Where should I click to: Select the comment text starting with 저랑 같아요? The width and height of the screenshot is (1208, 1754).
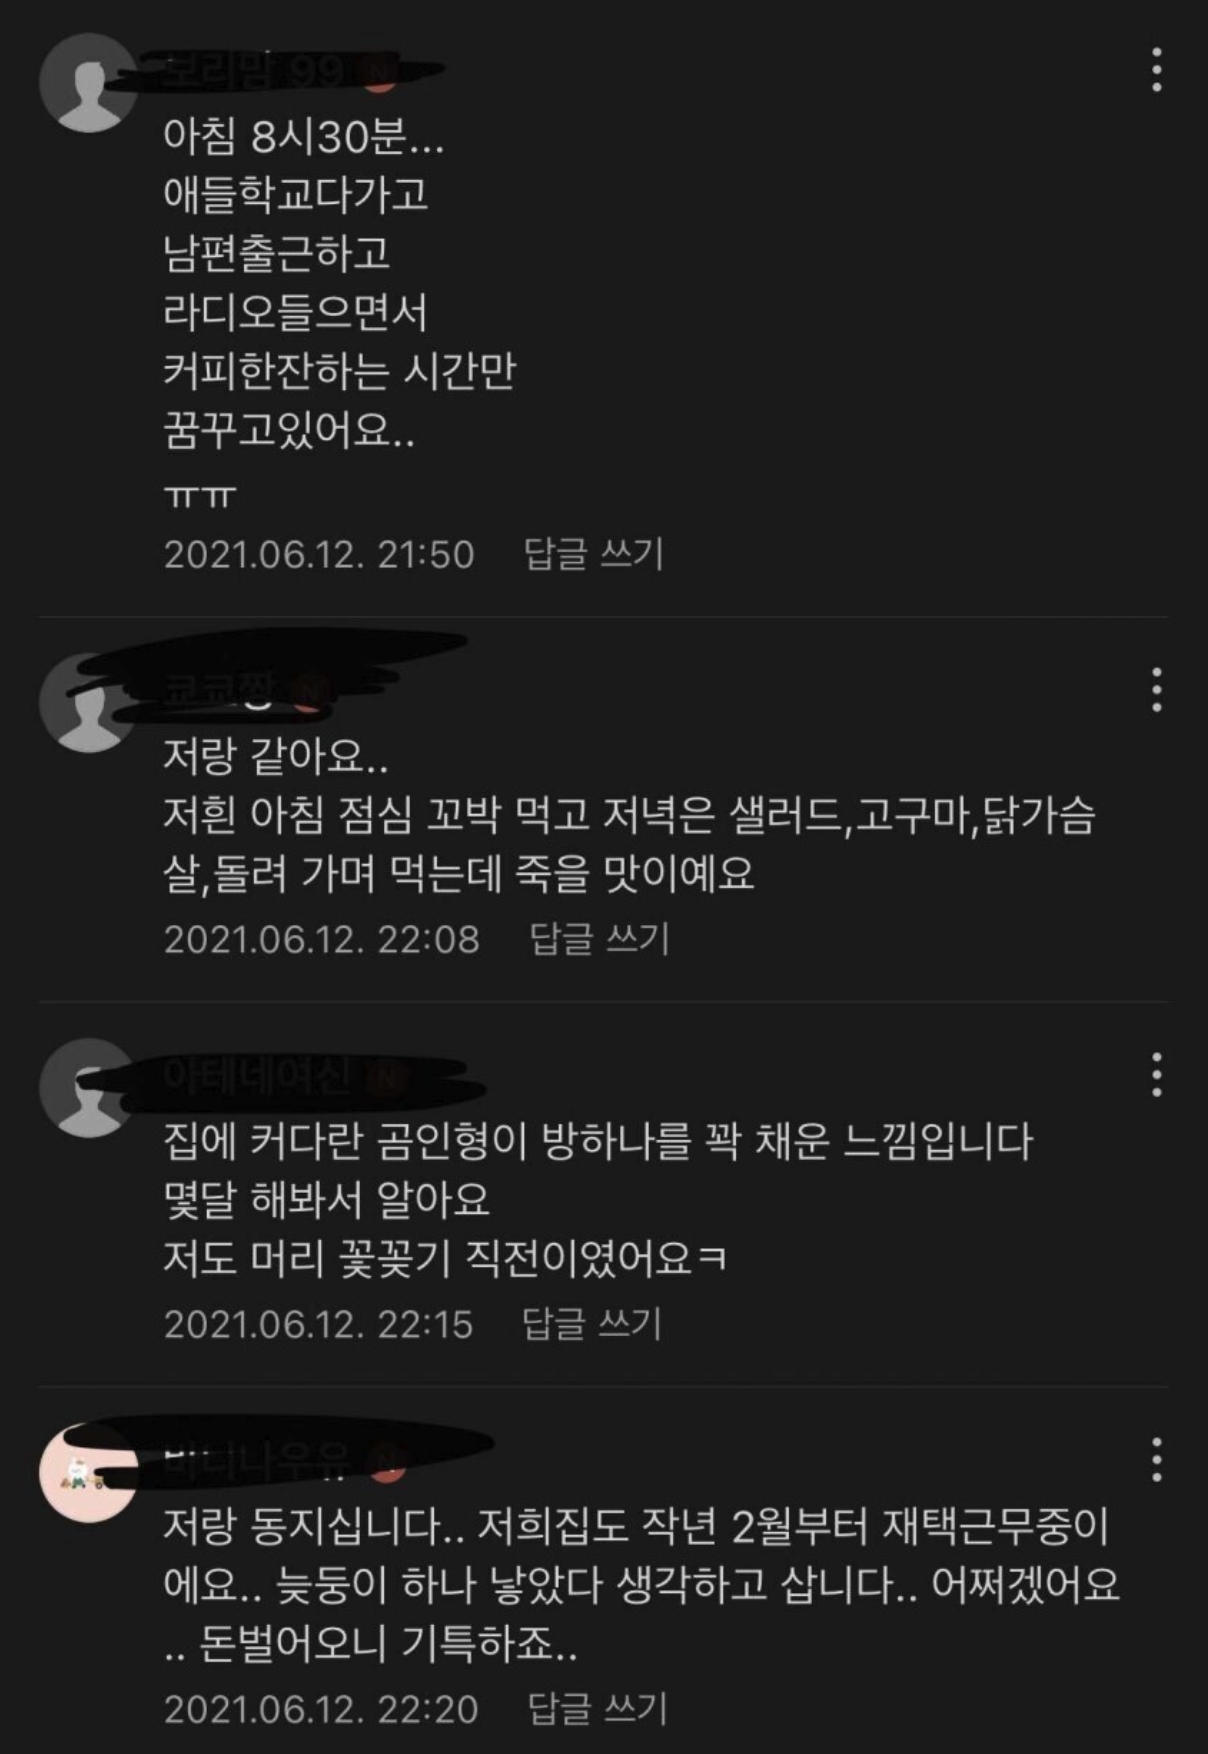[x=629, y=815]
